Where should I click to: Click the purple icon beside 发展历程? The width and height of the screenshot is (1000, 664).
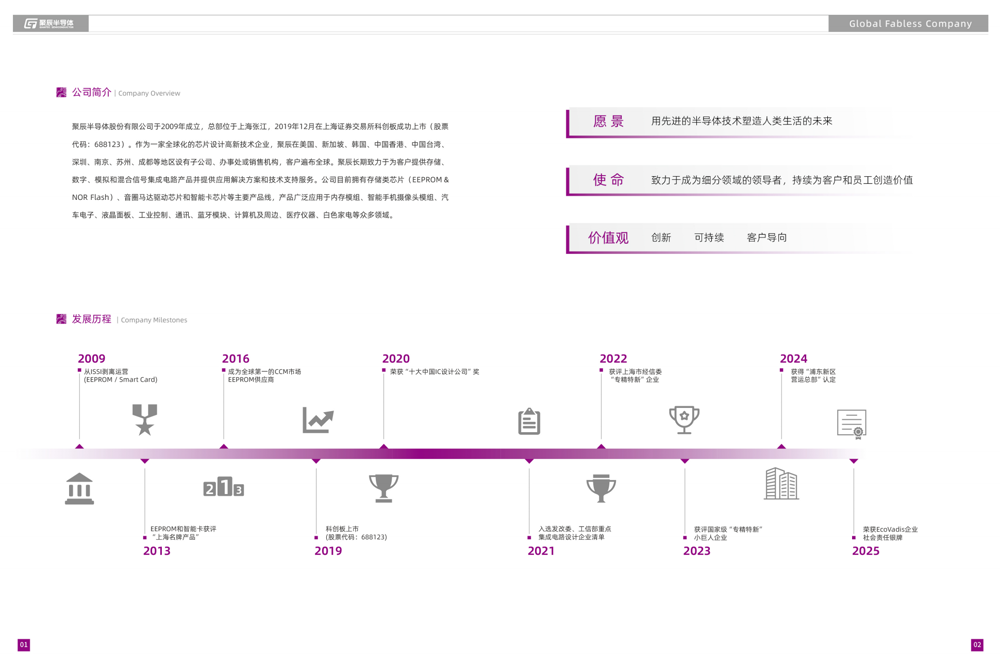click(x=61, y=319)
